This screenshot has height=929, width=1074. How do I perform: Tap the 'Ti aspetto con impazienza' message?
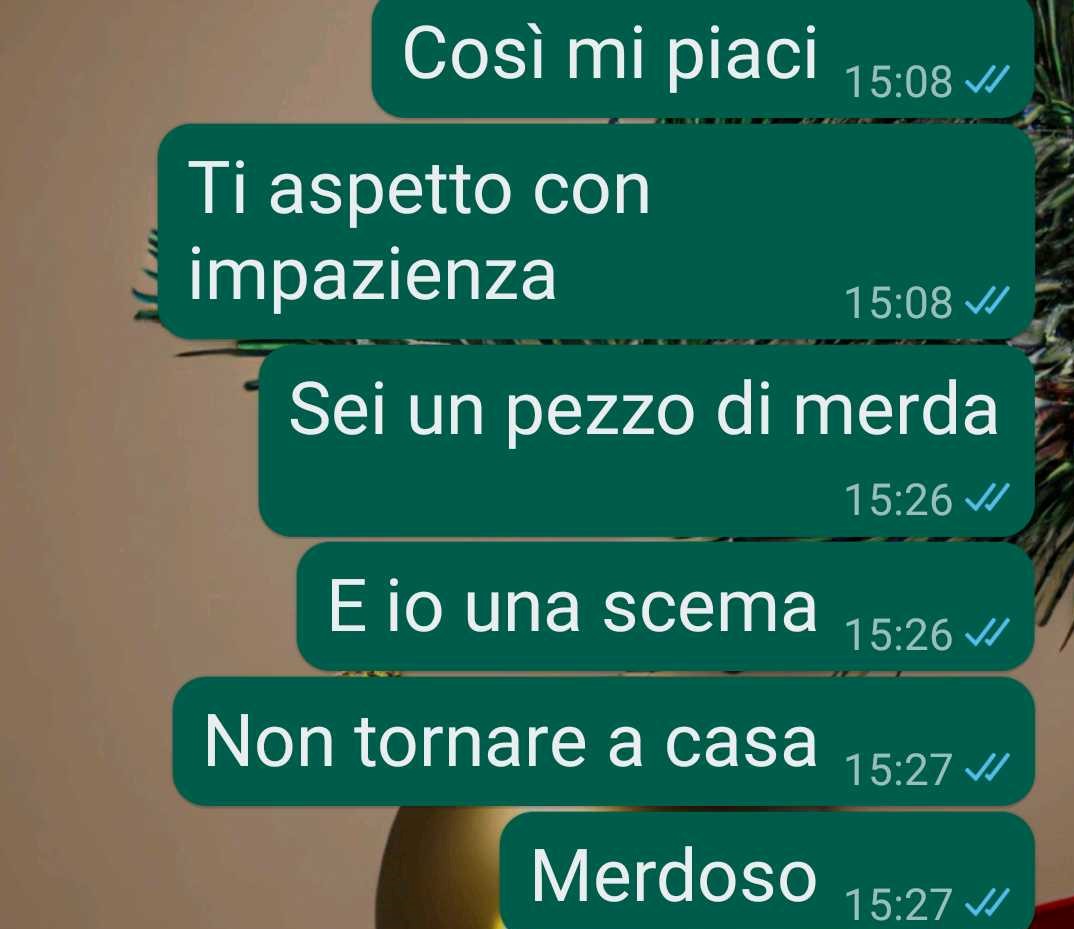(596, 232)
